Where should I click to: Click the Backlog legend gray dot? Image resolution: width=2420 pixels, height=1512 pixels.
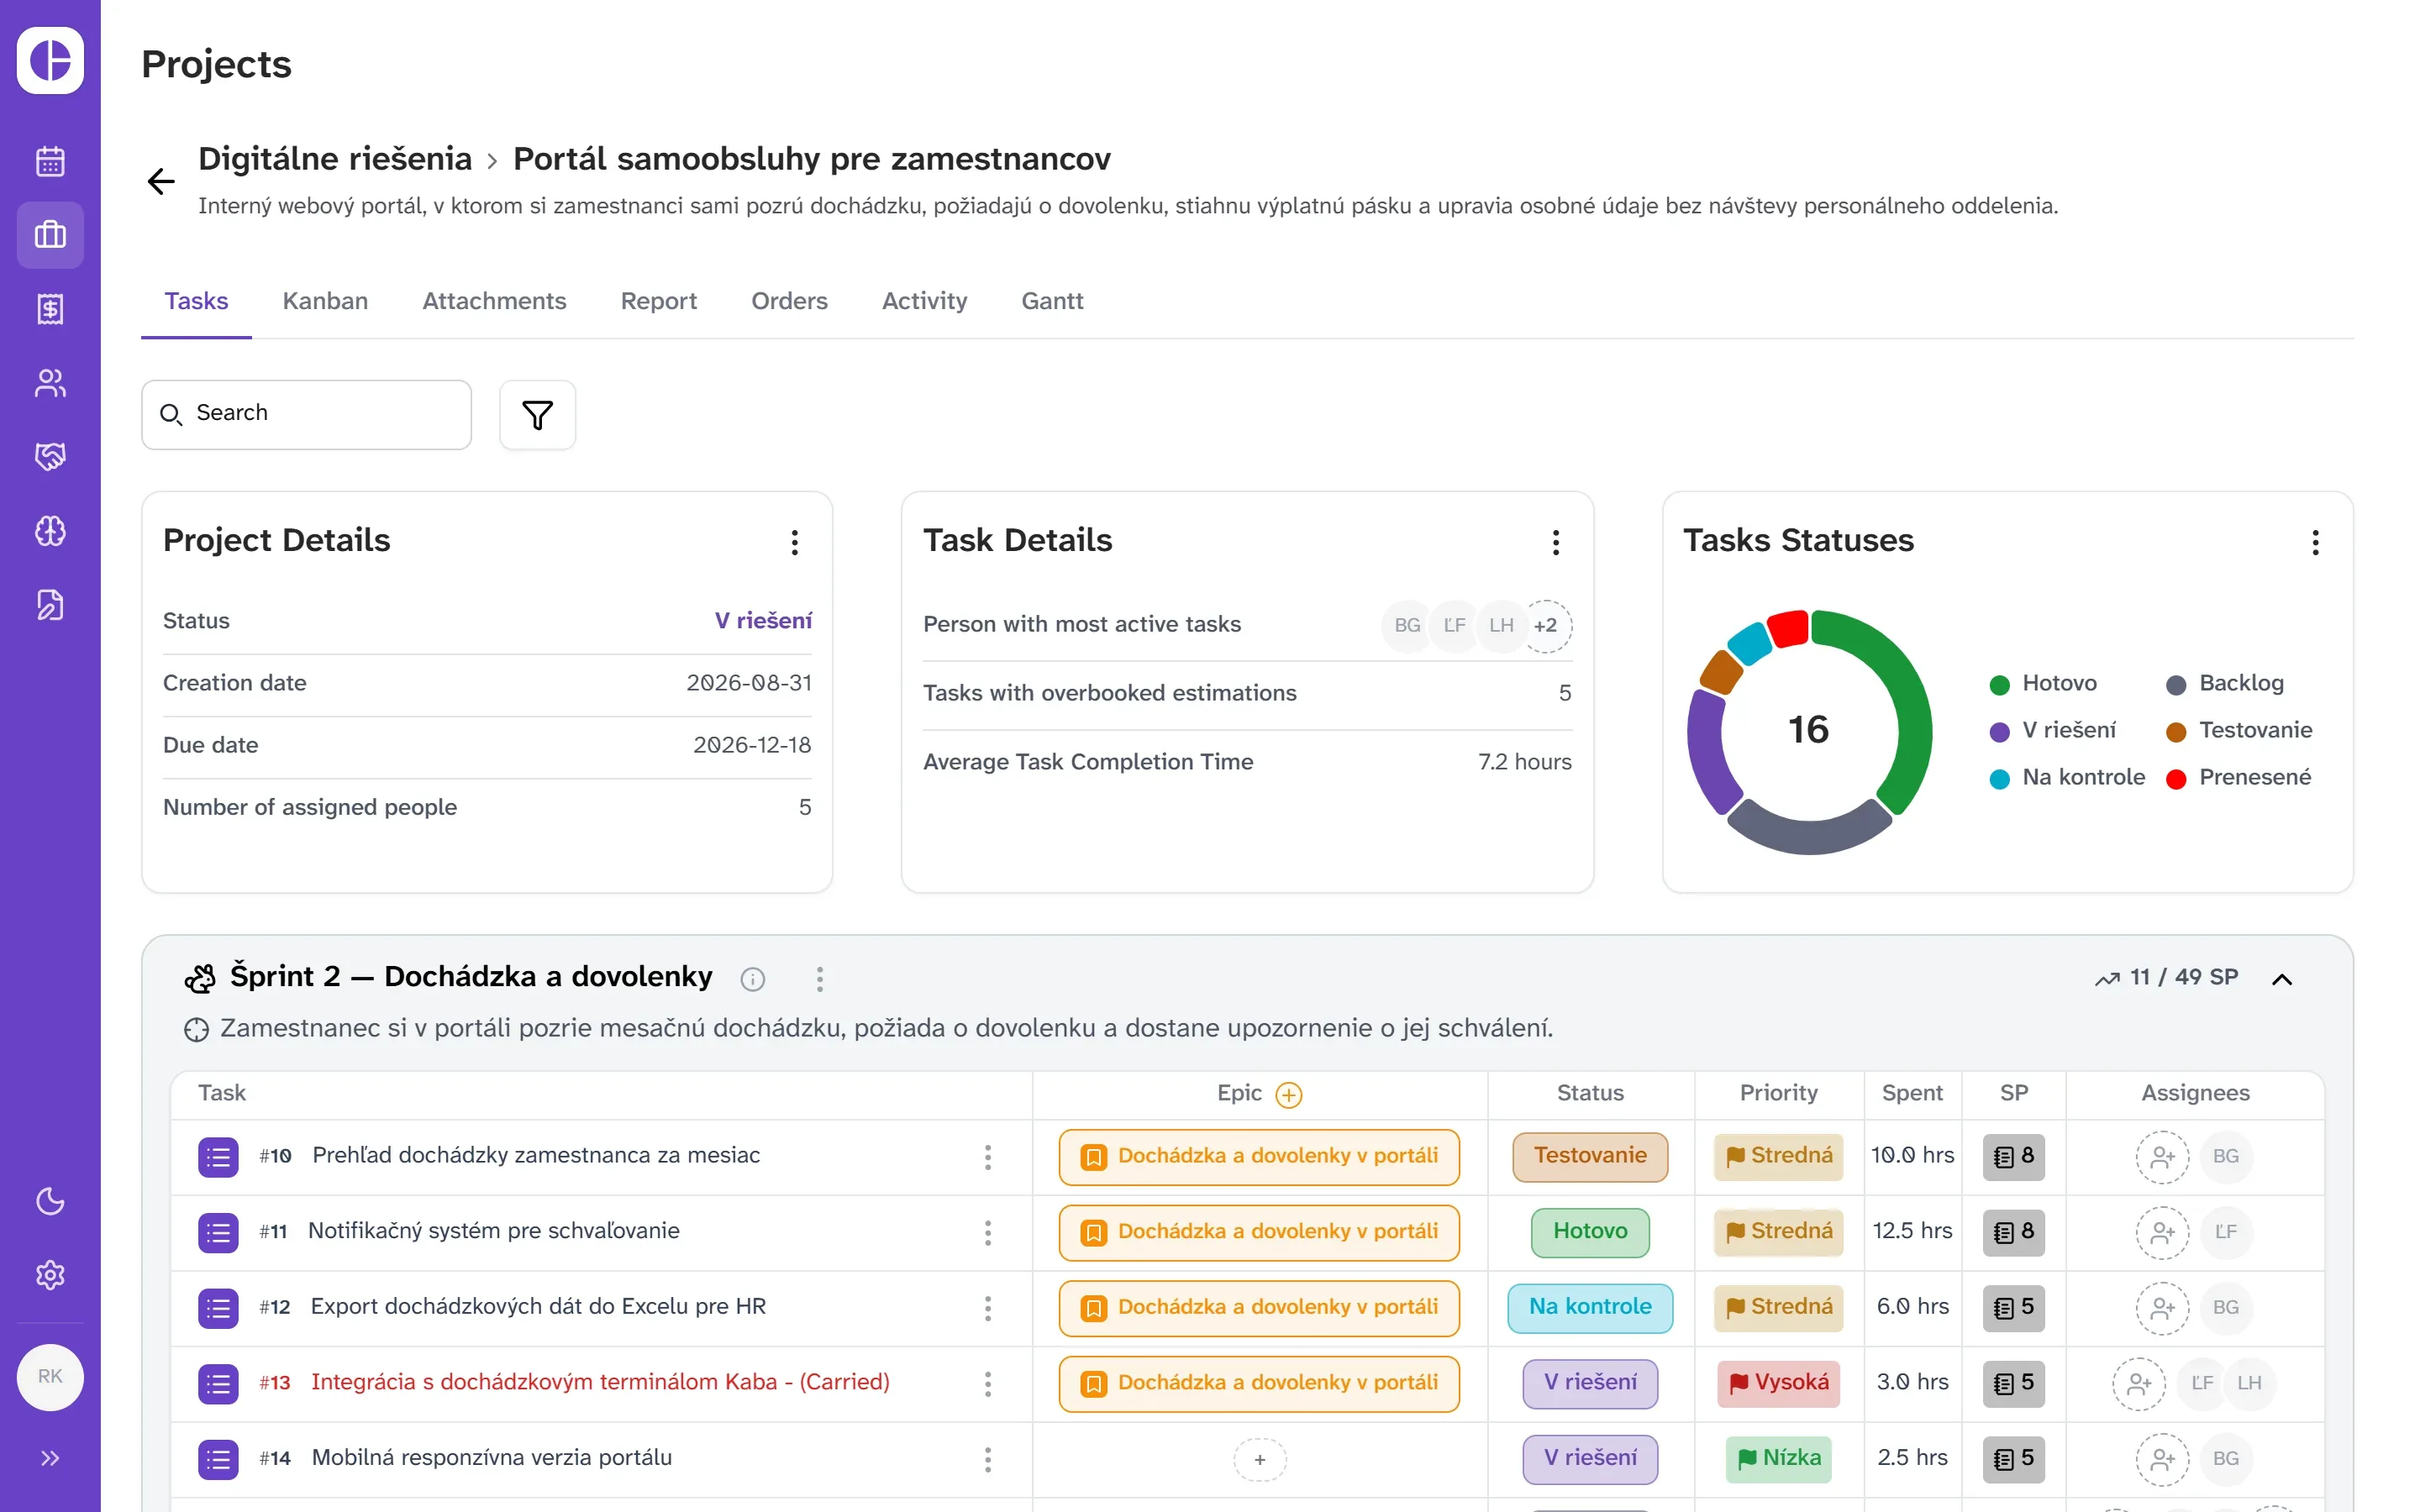coord(2175,685)
